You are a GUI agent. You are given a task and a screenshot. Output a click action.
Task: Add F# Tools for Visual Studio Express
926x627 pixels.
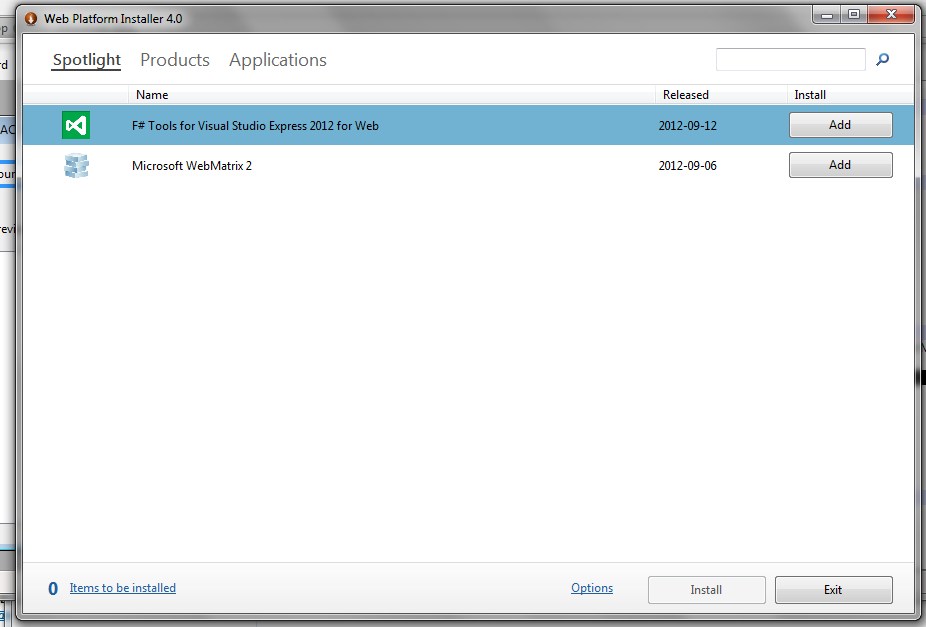click(x=840, y=125)
